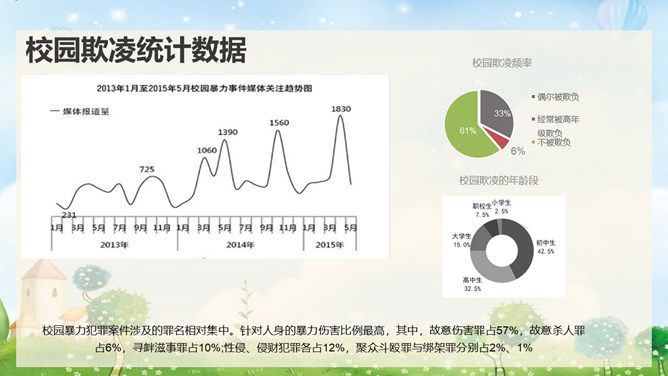Click the 初中生 42.5% donut label
This screenshot has width=668, height=376.
click(x=546, y=247)
